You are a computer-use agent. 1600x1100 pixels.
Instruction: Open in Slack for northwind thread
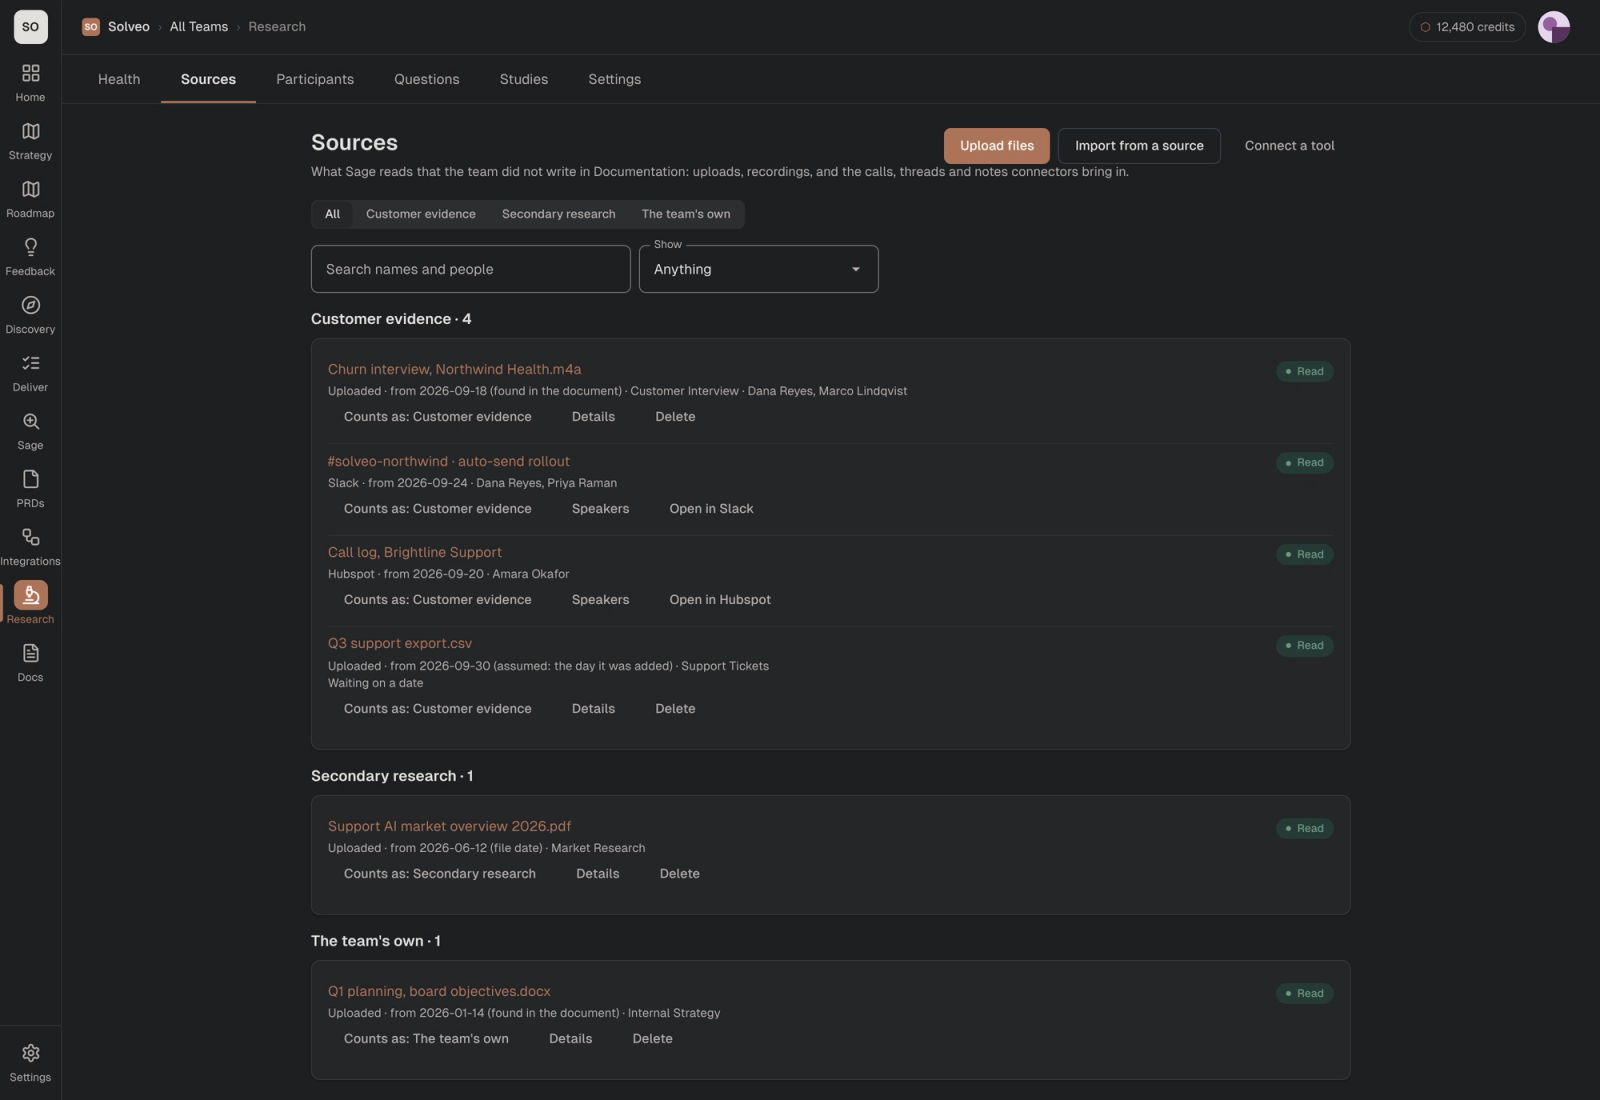tap(711, 509)
